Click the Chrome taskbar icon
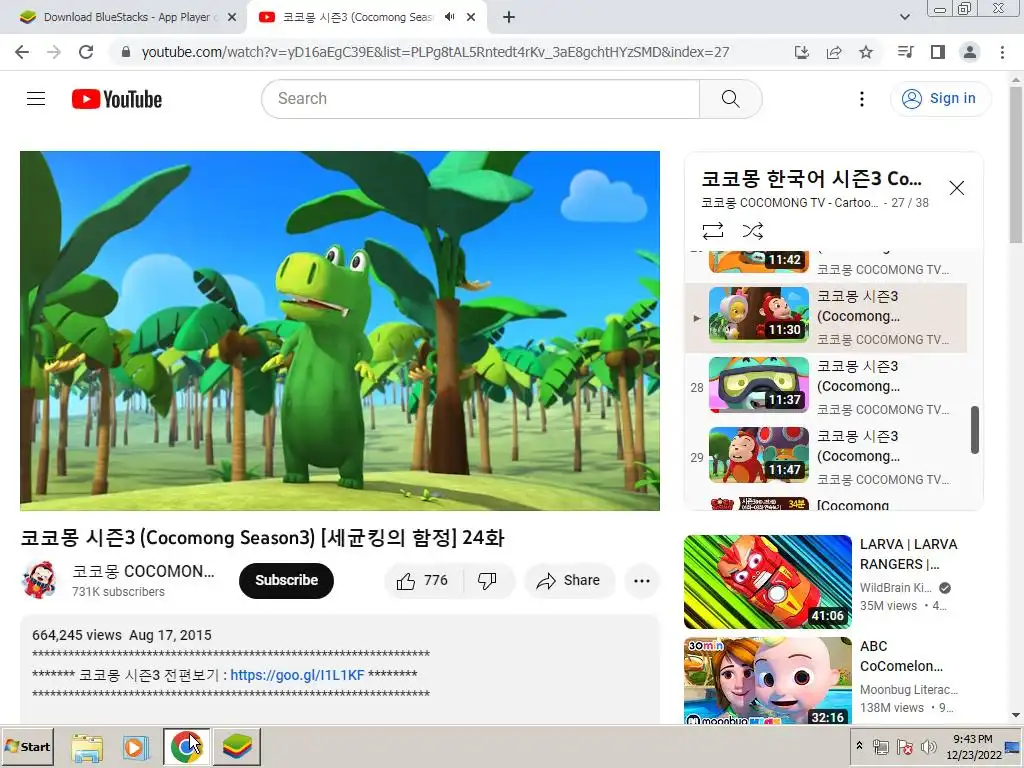This screenshot has height=768, width=1024. pos(187,747)
